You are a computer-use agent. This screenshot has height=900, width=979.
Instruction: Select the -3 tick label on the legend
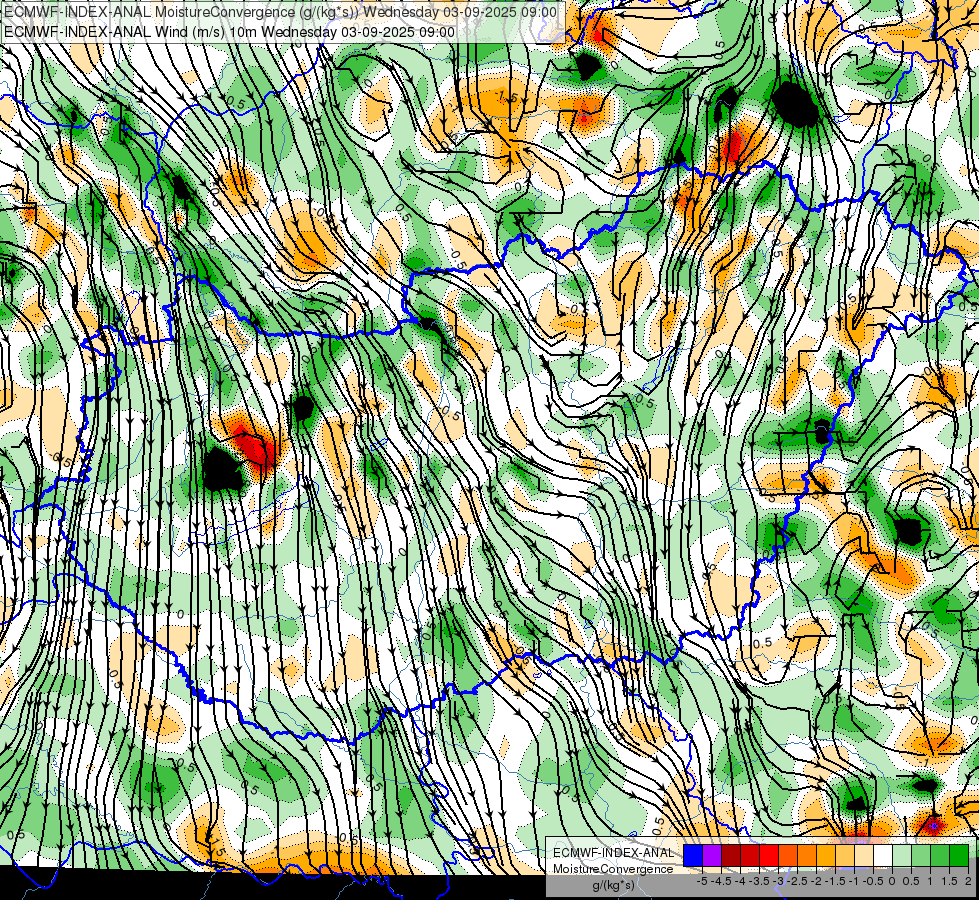[778, 881]
